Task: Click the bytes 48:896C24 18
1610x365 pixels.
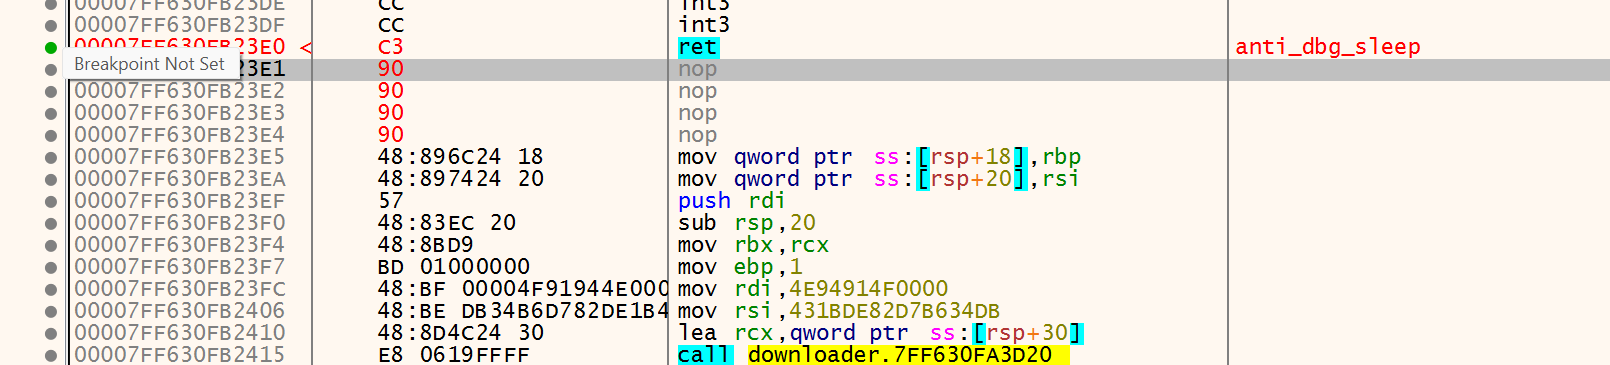Action: [x=461, y=157]
